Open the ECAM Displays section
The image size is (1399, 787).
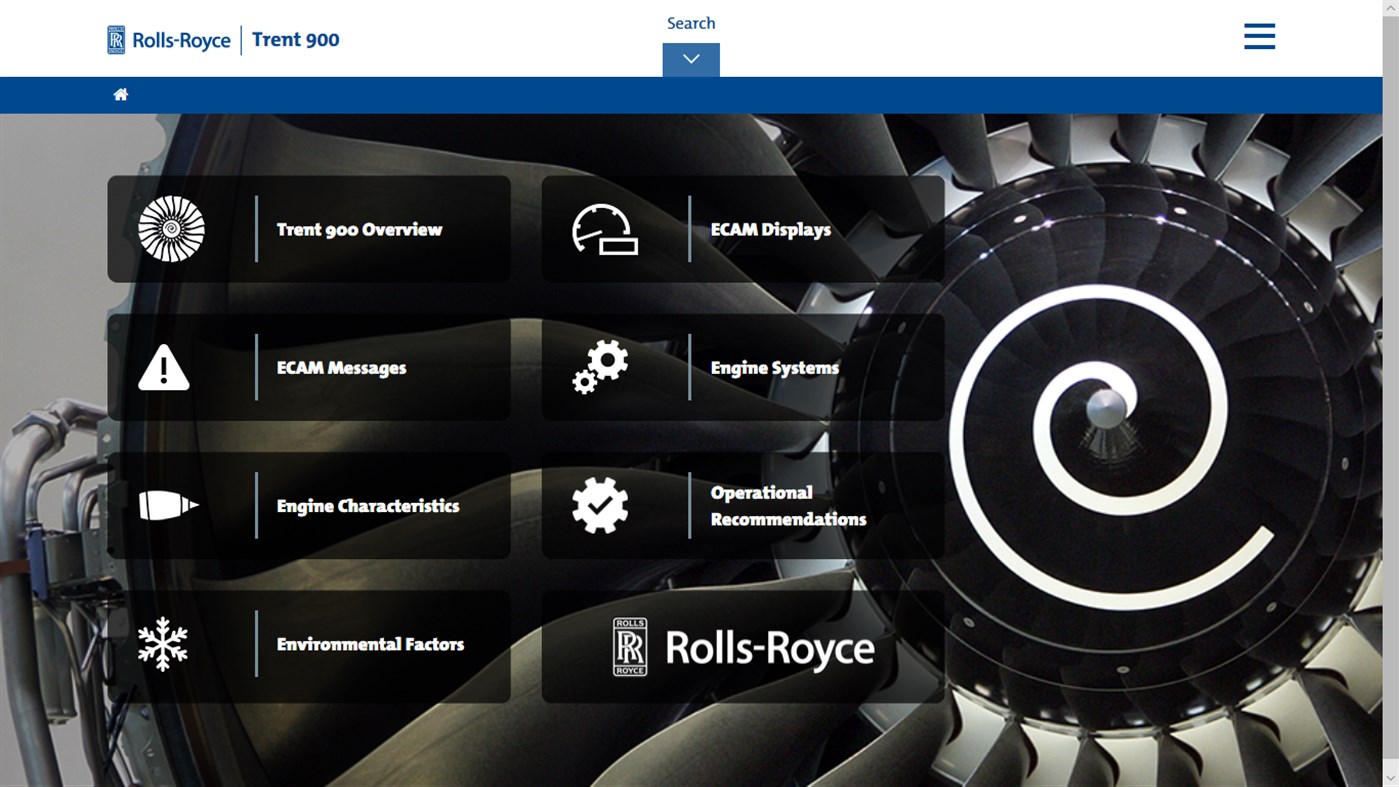coord(770,228)
